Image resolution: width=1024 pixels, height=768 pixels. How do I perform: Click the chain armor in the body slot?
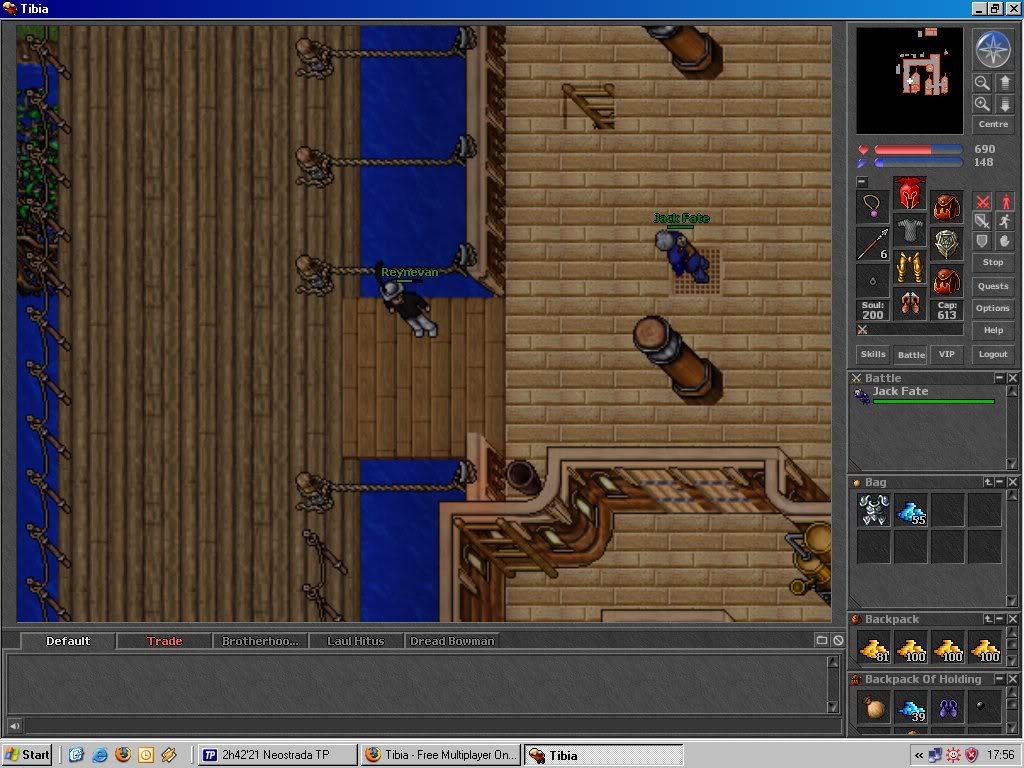point(909,231)
